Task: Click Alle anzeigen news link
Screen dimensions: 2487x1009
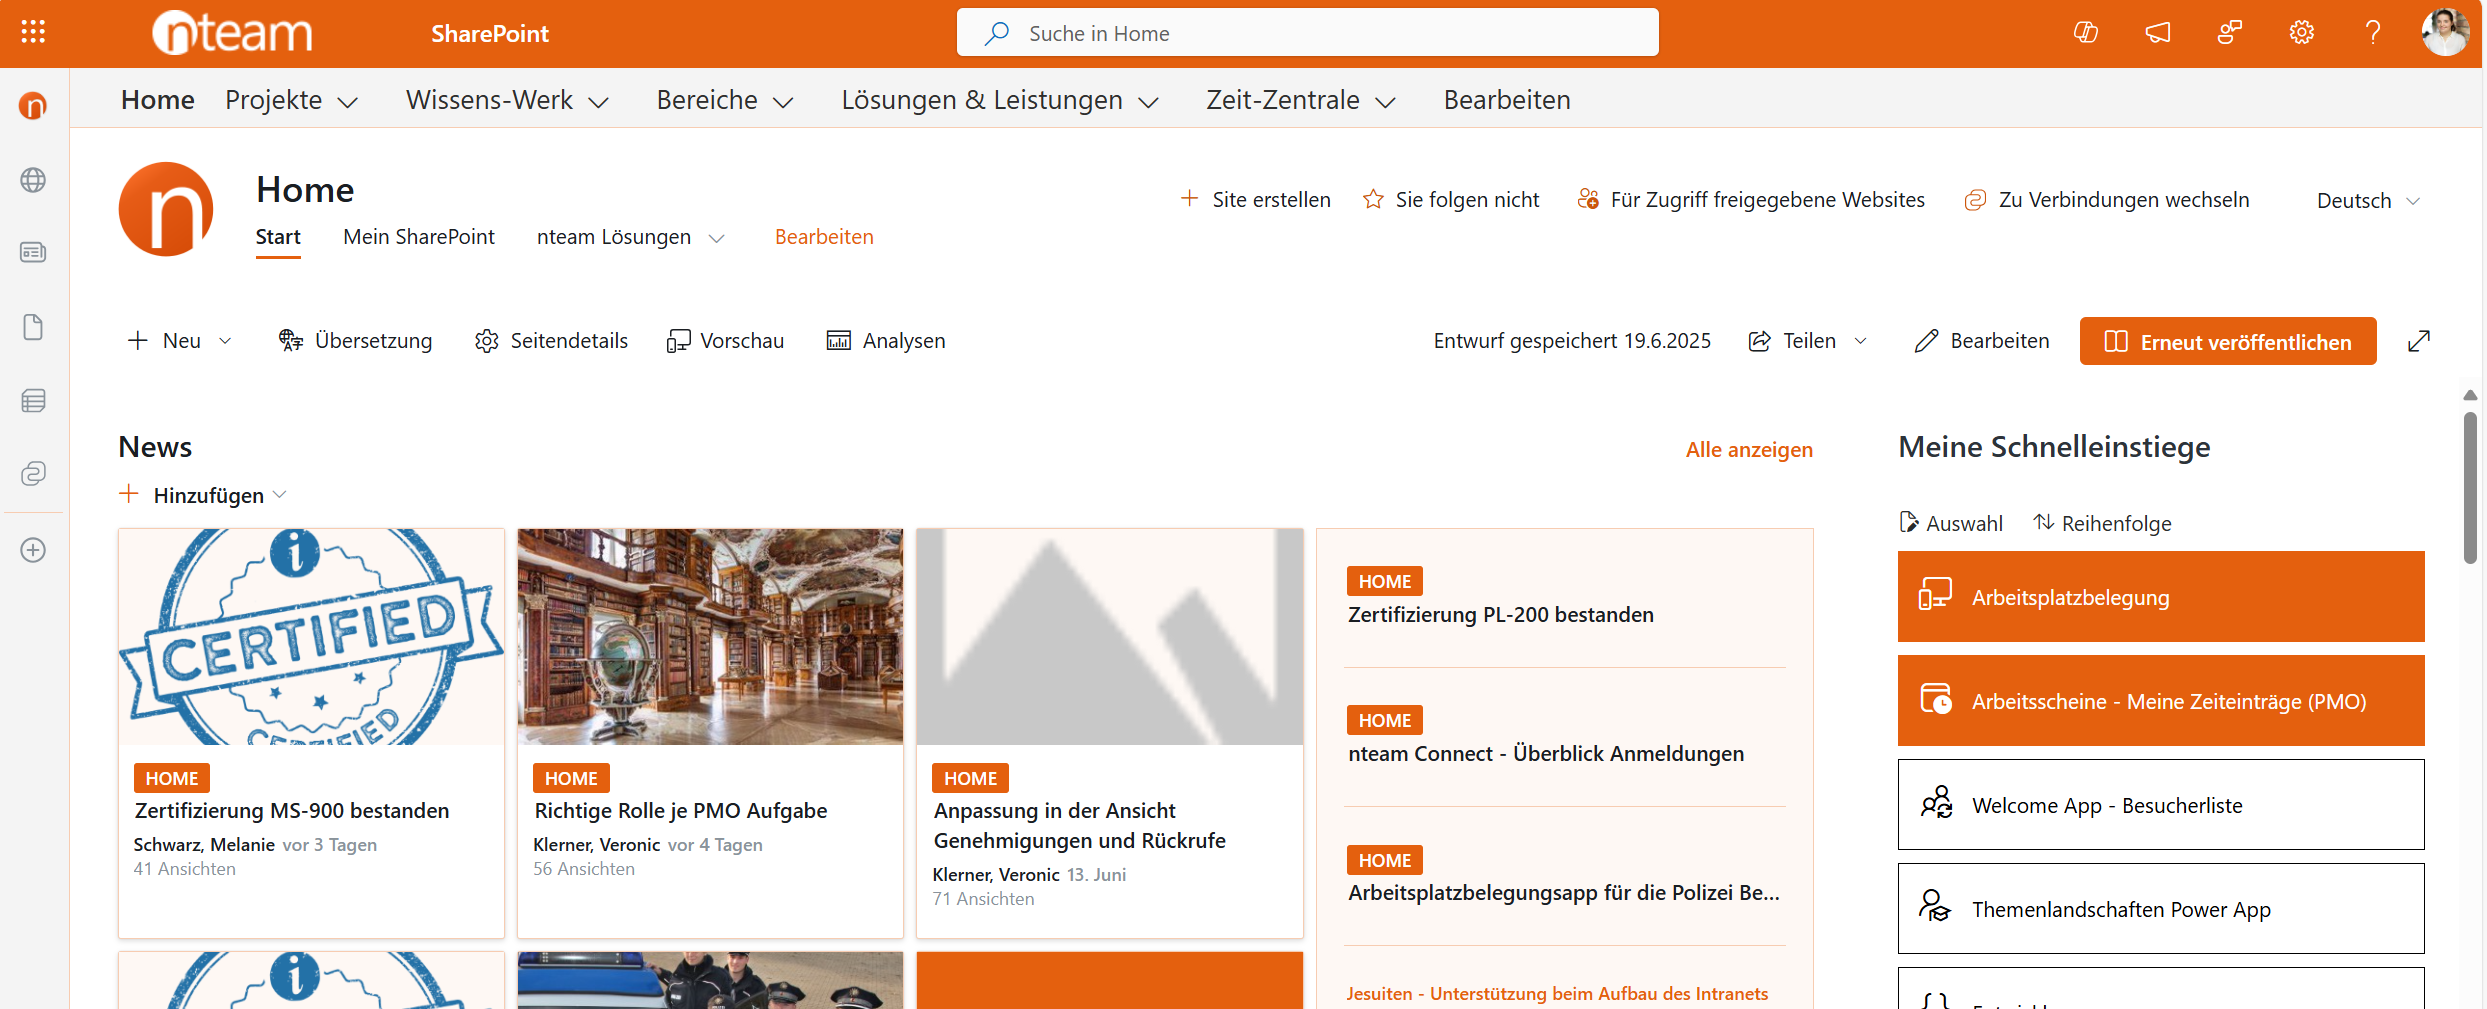Action: 1749,450
